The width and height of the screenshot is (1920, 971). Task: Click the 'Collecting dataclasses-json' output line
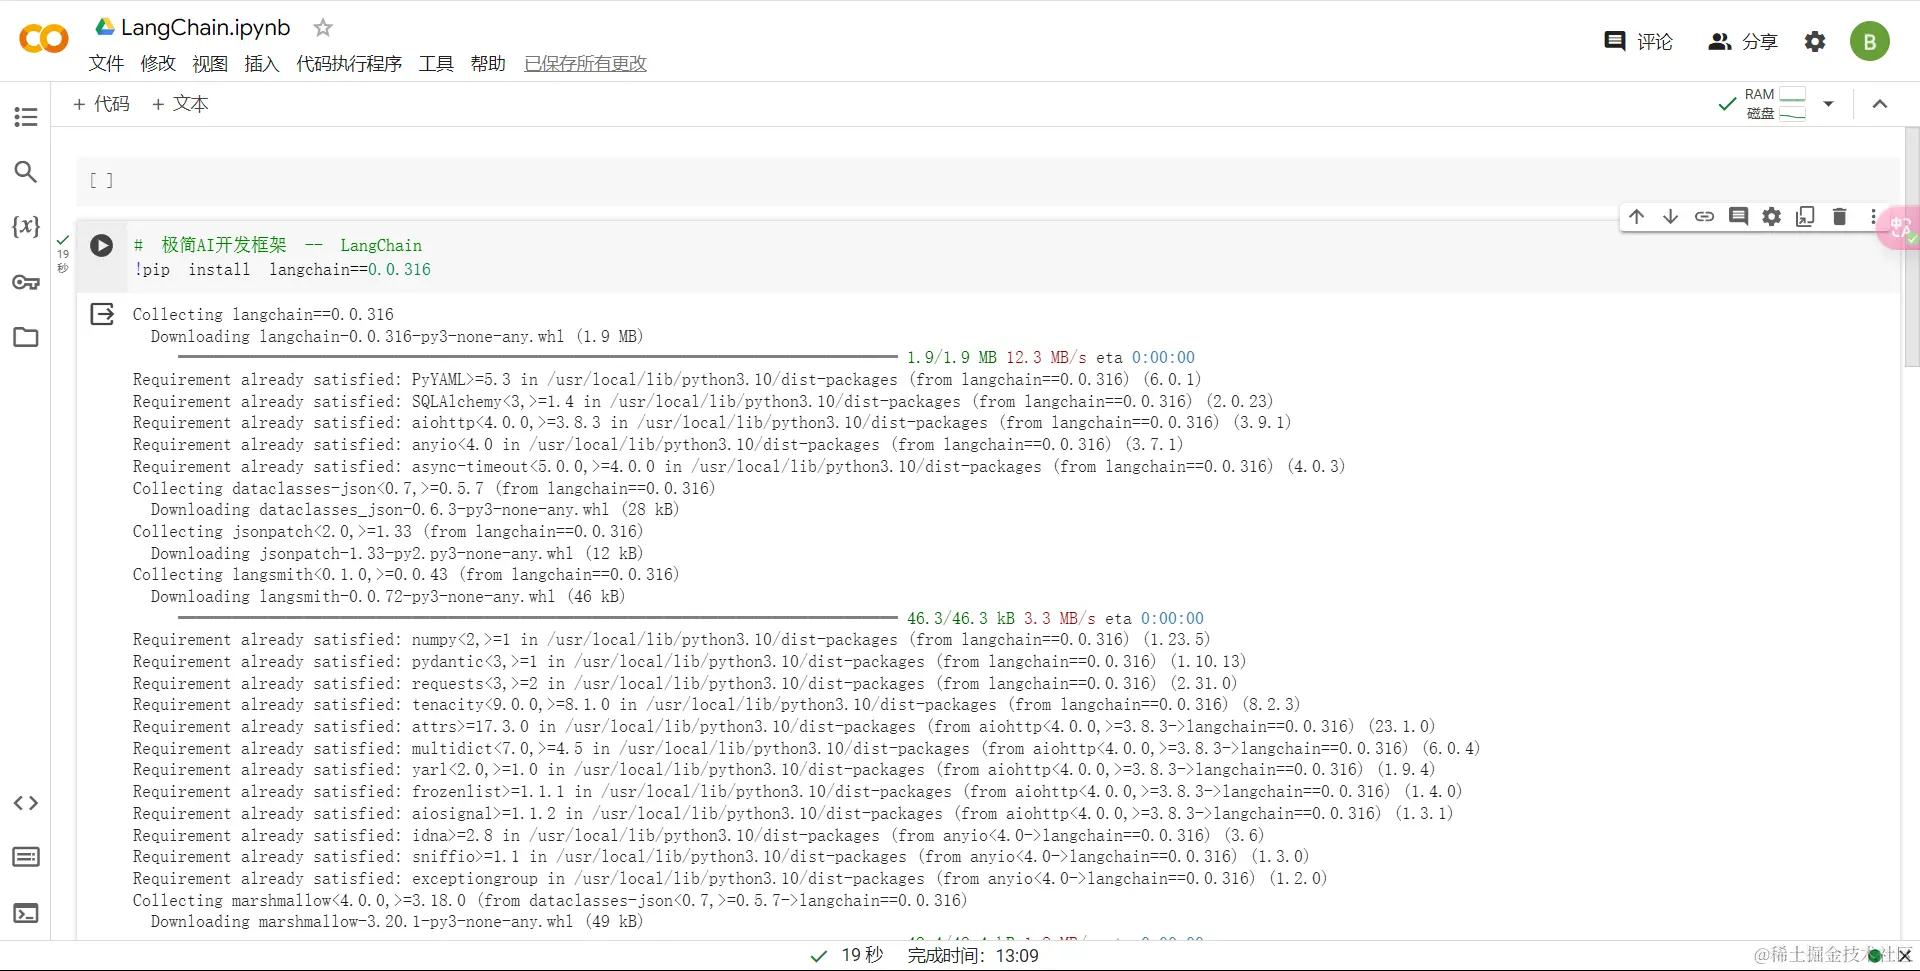[424, 489]
